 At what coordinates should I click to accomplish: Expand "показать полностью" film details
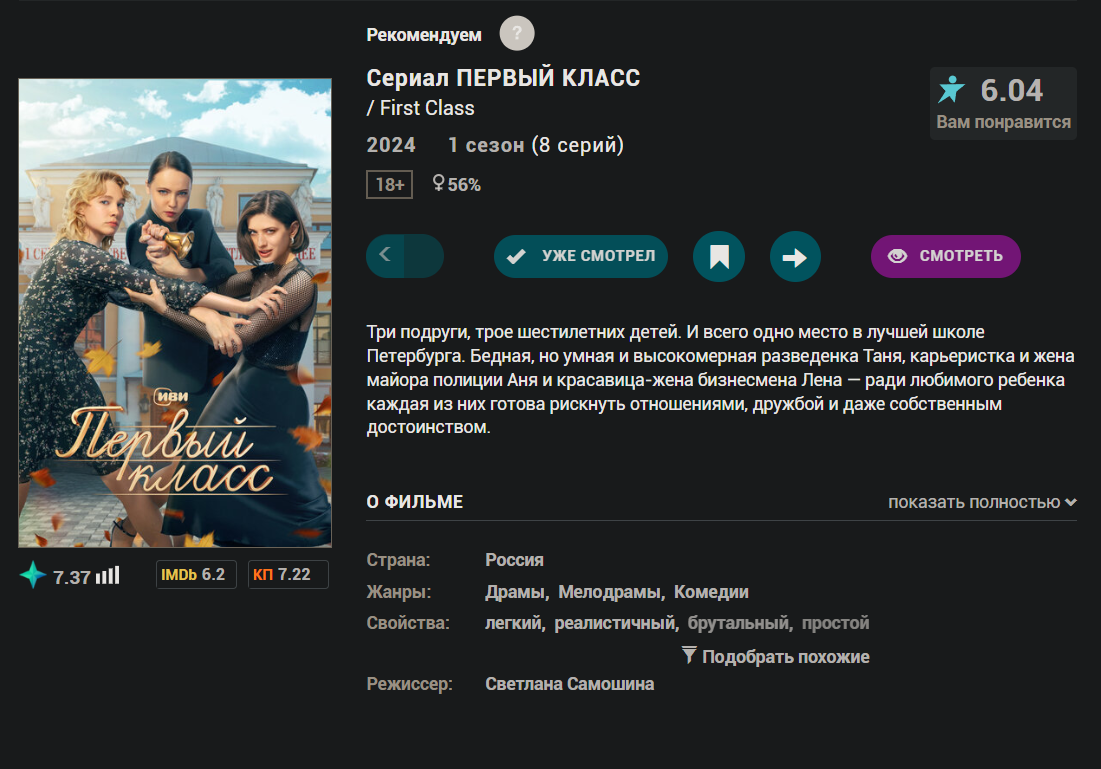(x=982, y=502)
